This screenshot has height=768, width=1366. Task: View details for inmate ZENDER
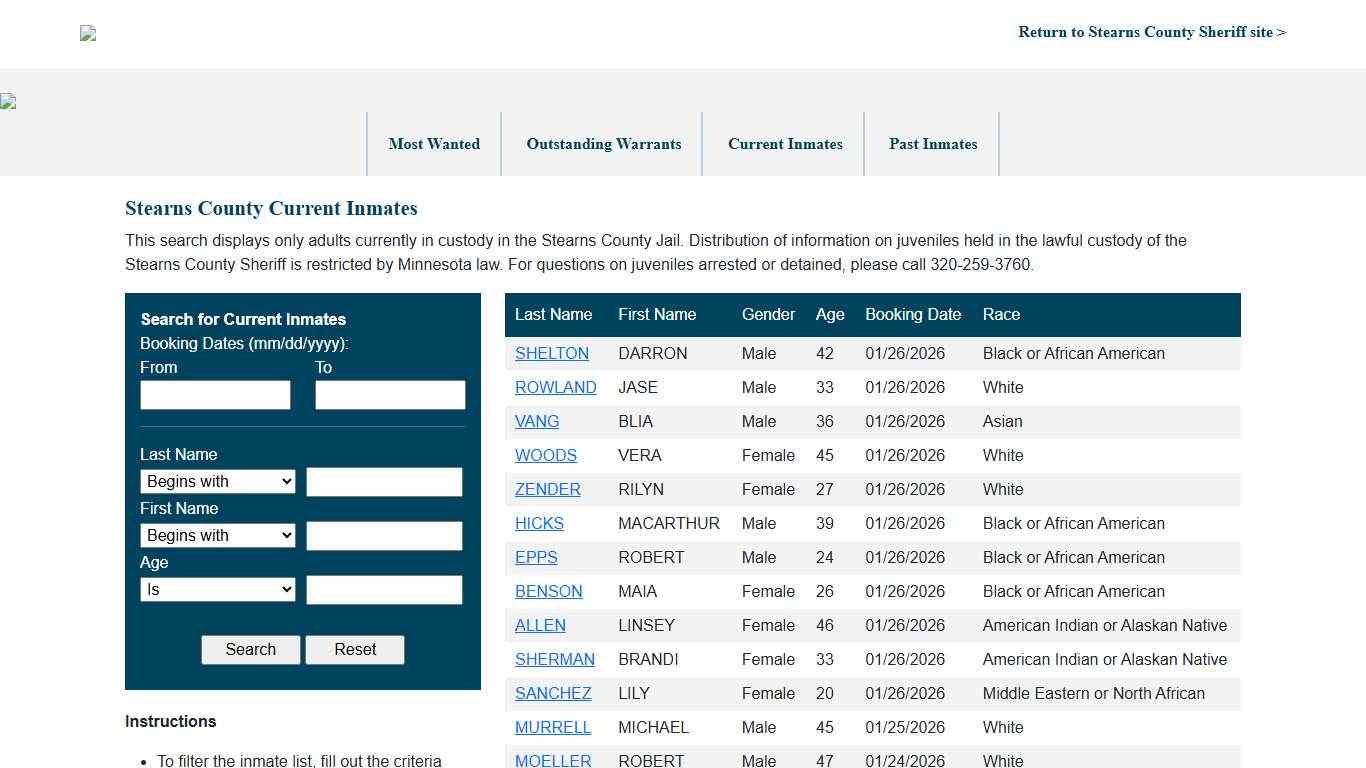tap(547, 489)
